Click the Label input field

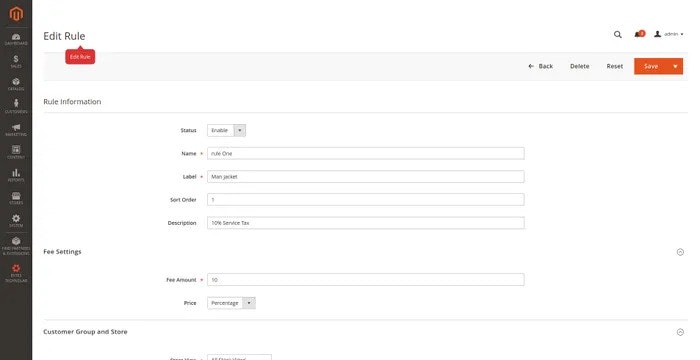(x=366, y=176)
